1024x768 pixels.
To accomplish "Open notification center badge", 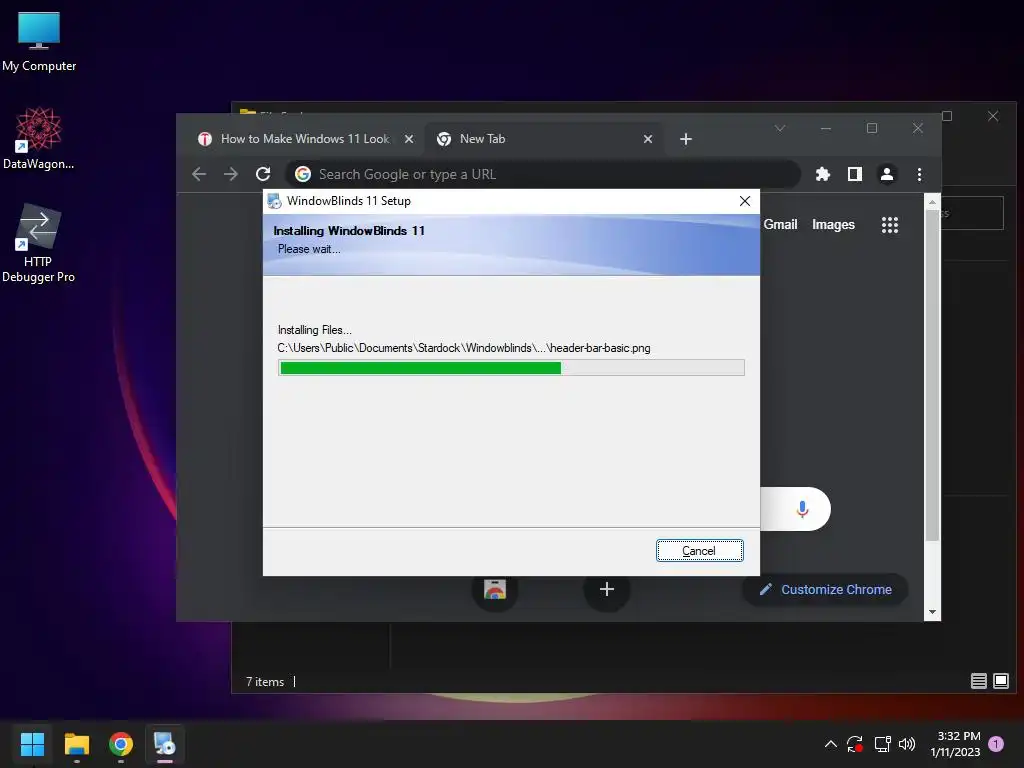I will click(996, 743).
